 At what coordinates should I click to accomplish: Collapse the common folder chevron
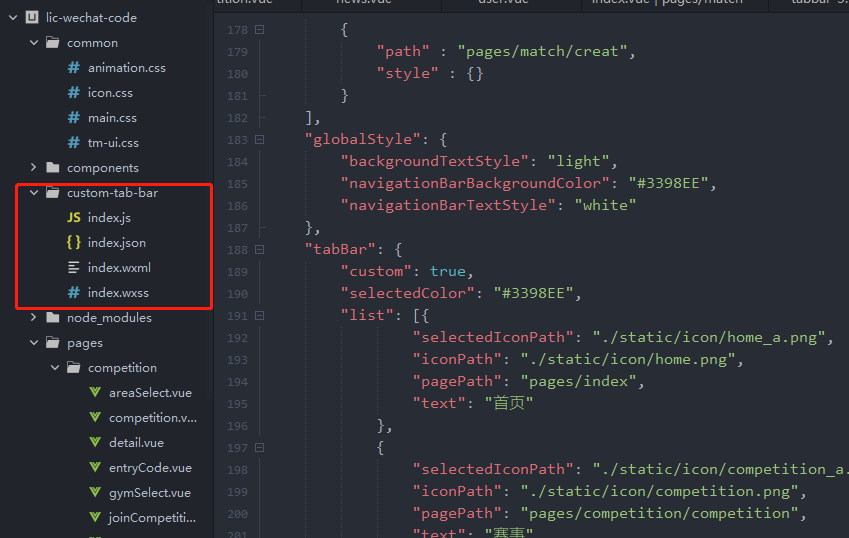pyautogui.click(x=34, y=42)
